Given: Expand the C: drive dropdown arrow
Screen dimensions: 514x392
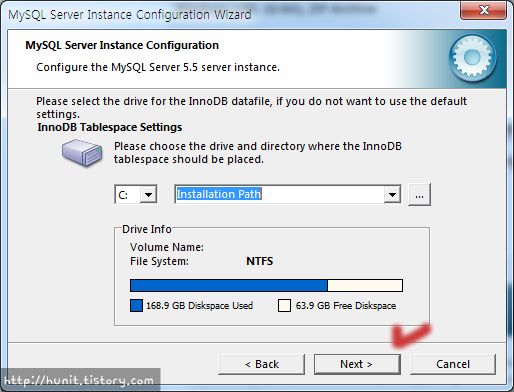Looking at the screenshot, I should (148, 194).
